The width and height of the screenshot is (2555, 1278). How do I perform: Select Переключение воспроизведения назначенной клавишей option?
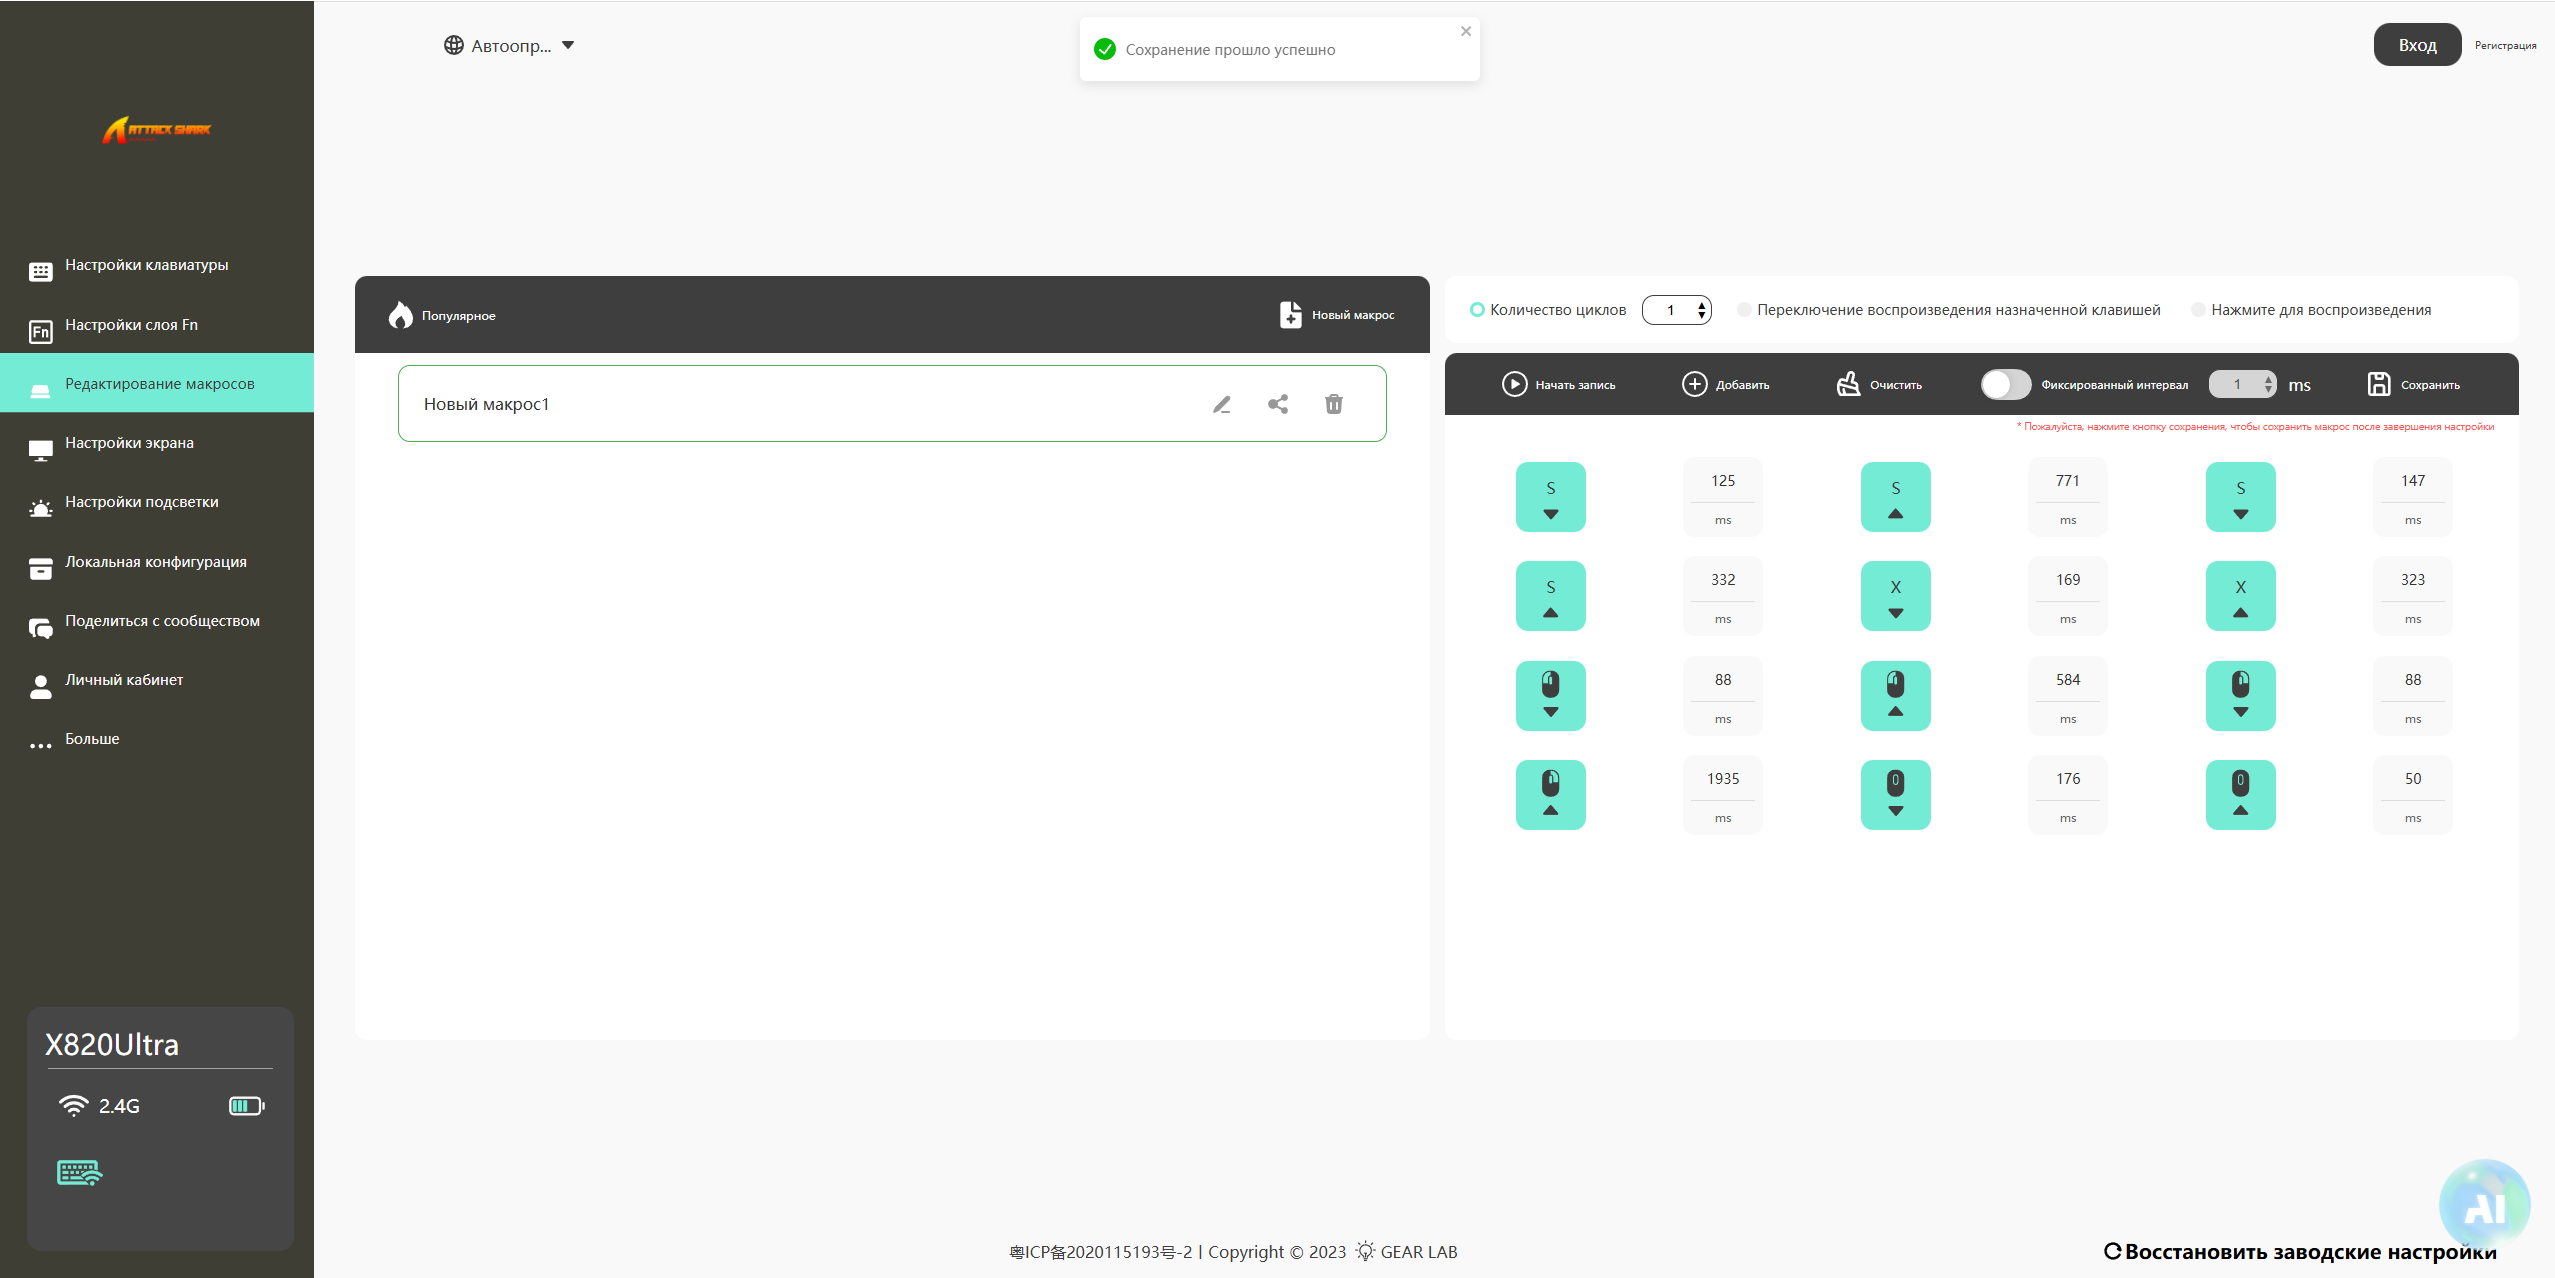click(x=1744, y=310)
